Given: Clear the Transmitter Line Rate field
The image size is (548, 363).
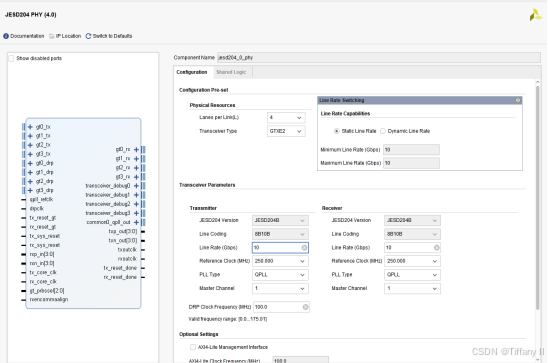Looking at the screenshot, I should (304, 248).
